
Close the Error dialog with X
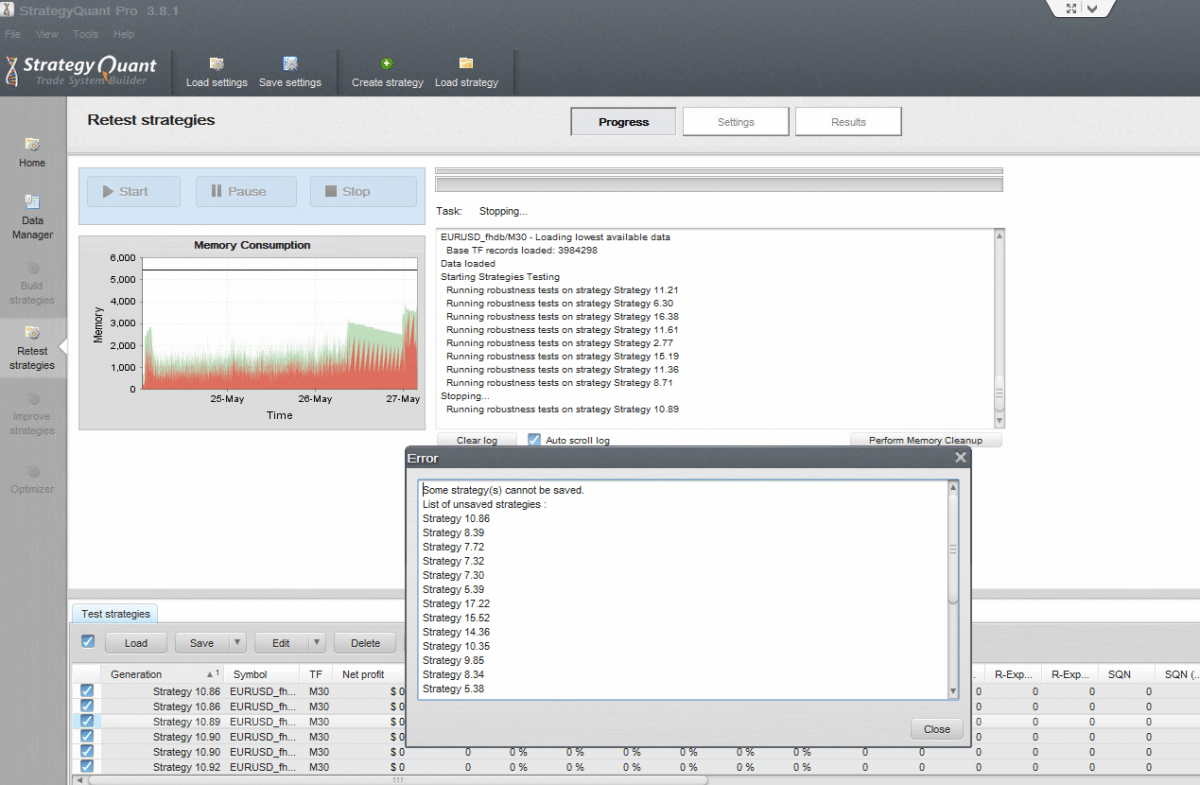pyautogui.click(x=960, y=457)
